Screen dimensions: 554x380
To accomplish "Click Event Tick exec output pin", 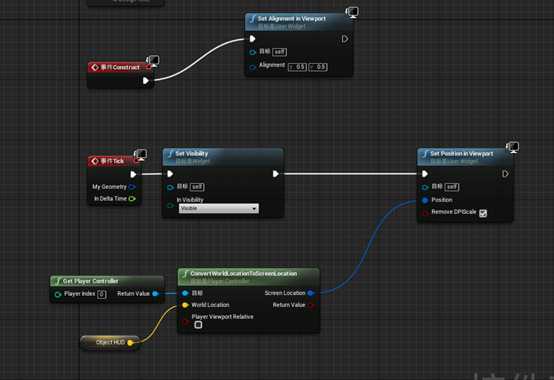I will point(133,174).
